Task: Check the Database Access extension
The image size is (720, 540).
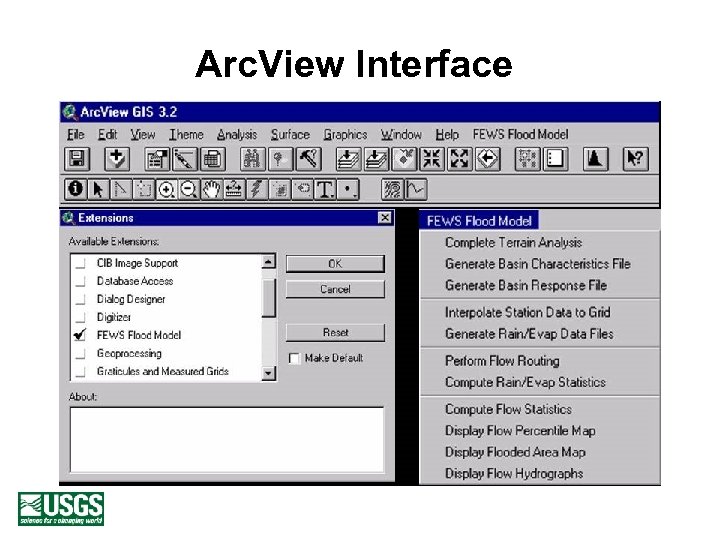Action: click(x=80, y=281)
